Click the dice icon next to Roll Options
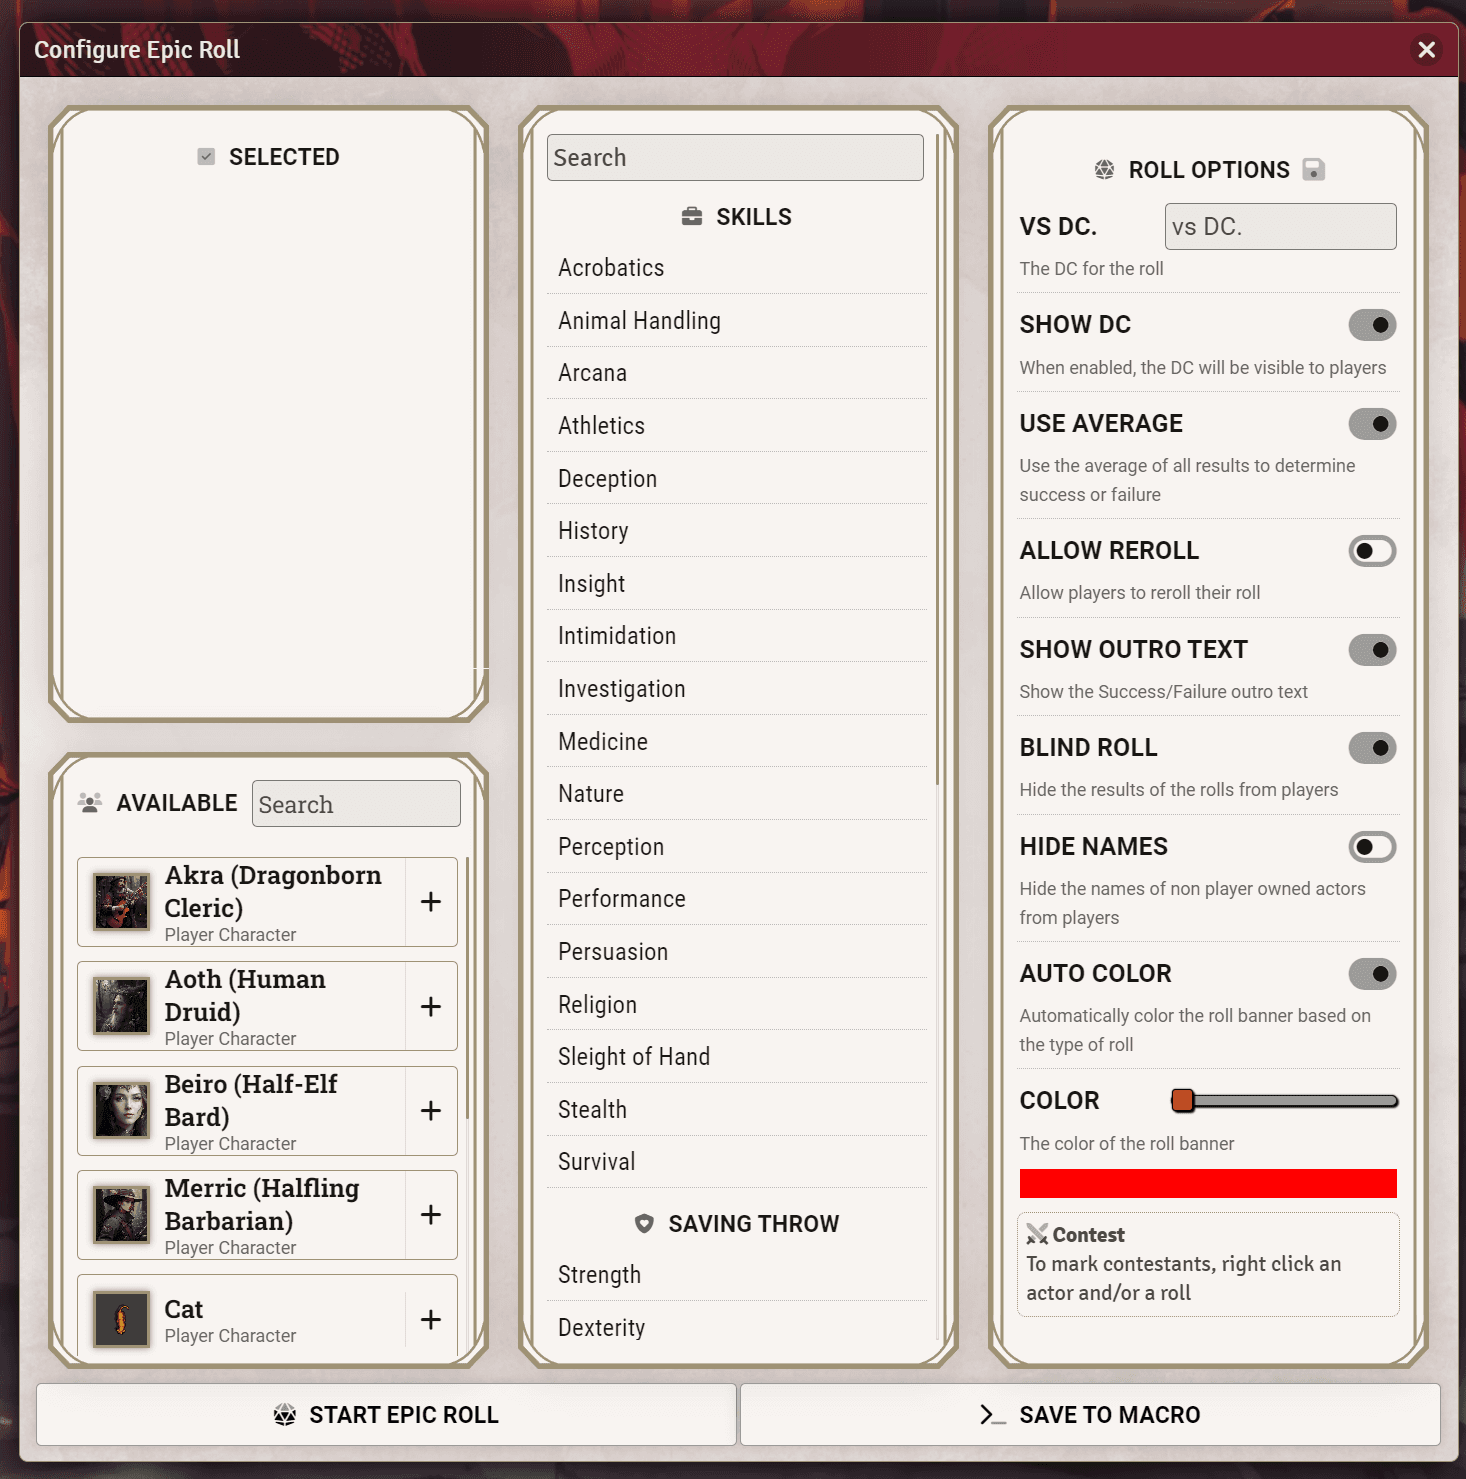 click(x=1104, y=169)
